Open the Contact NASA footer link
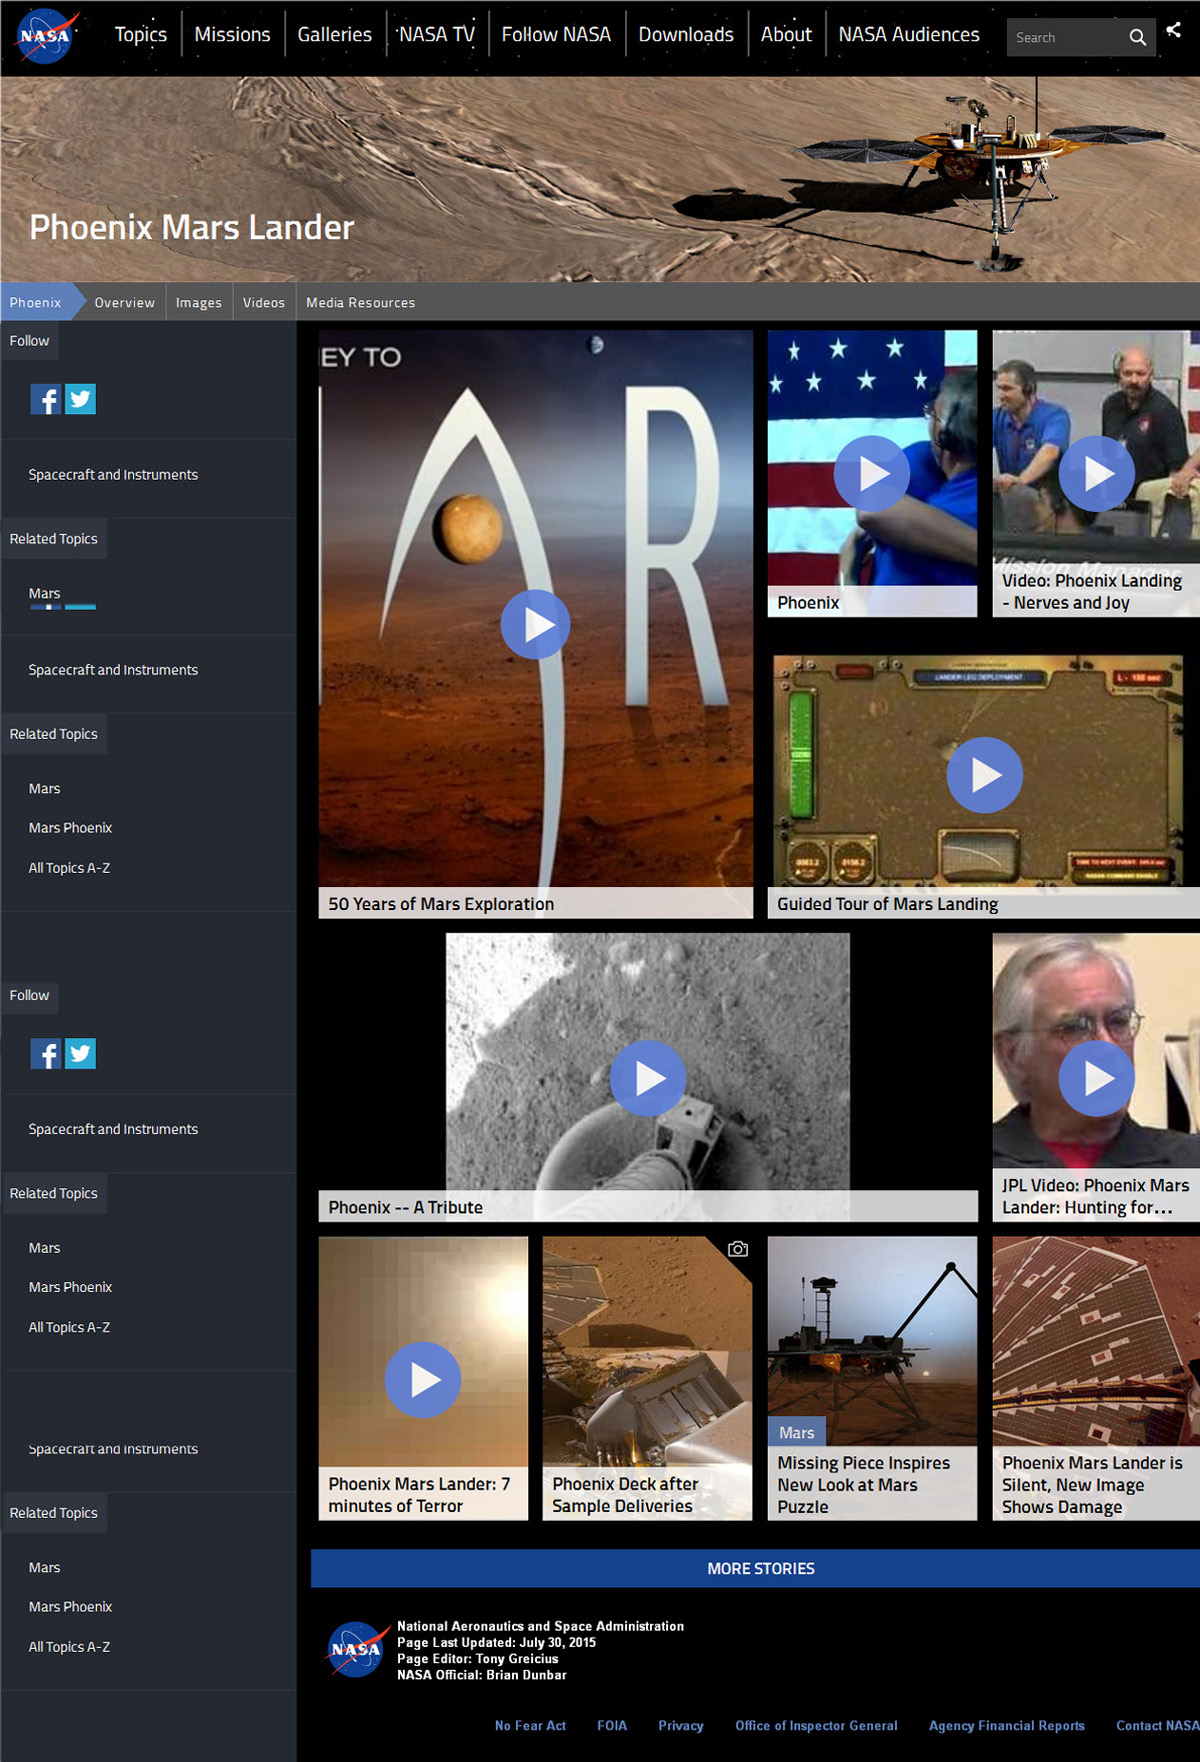The width and height of the screenshot is (1200, 1762). [x=1158, y=1725]
